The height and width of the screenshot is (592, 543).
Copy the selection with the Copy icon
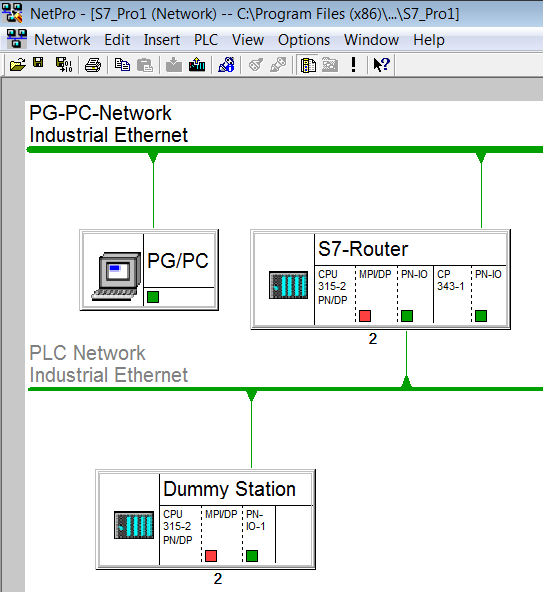(122, 65)
